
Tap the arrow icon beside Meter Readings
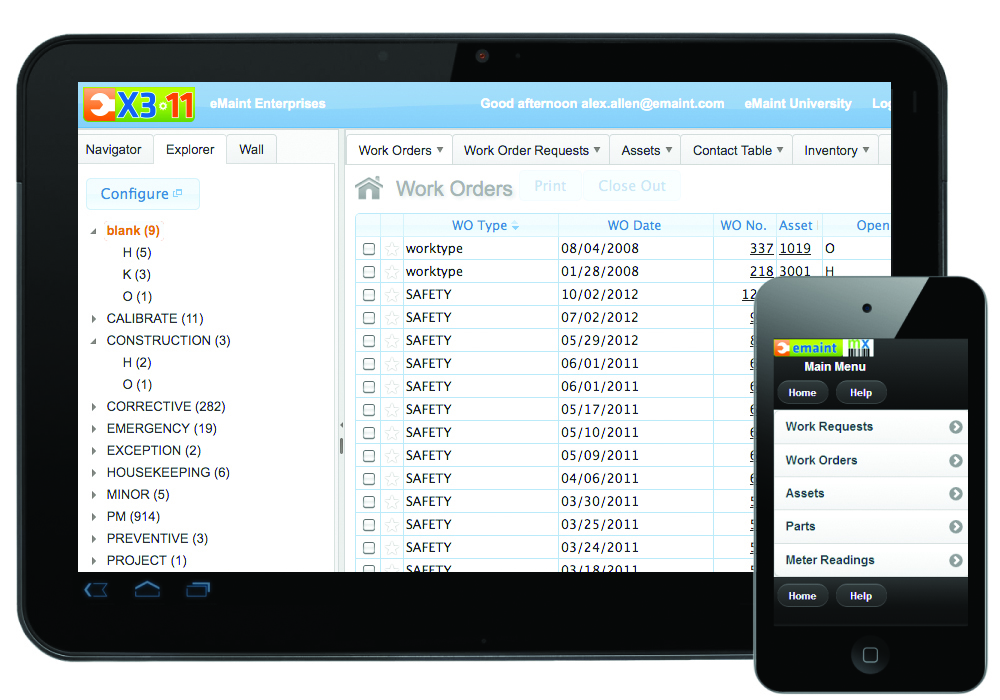tap(955, 560)
